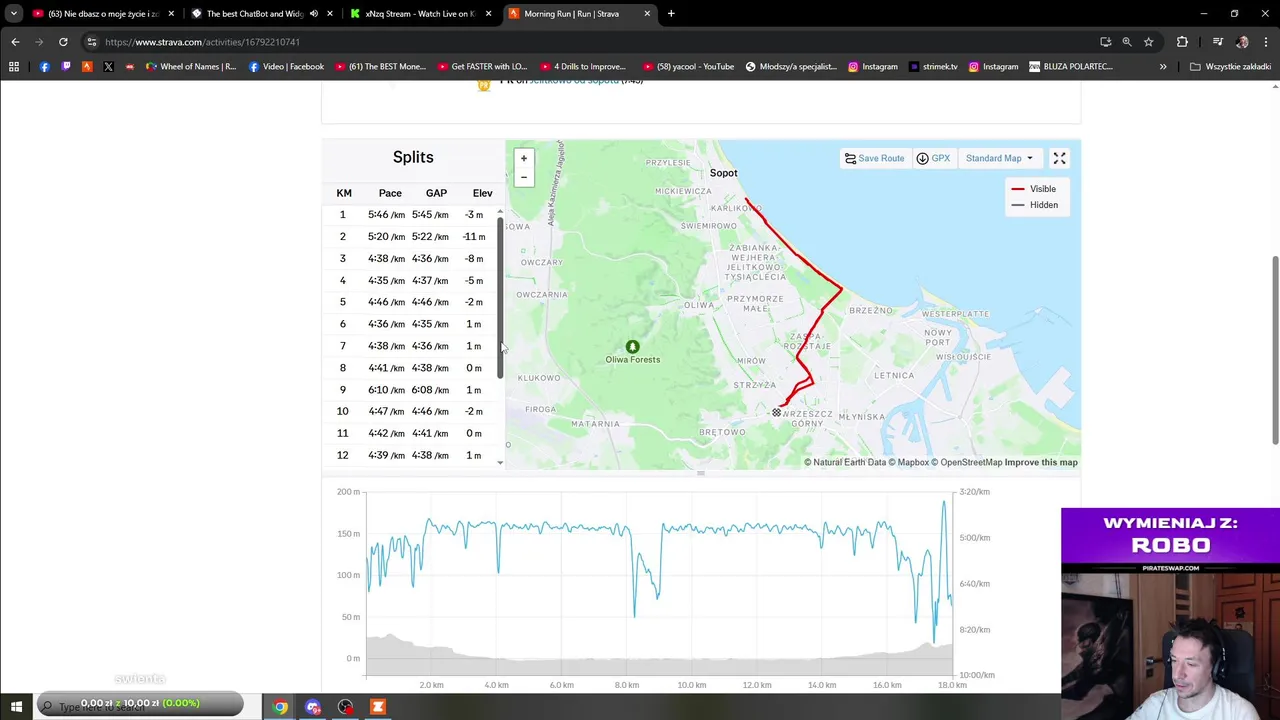Open the browser zoom magnifier icon
1280x720 pixels.
point(1127,42)
